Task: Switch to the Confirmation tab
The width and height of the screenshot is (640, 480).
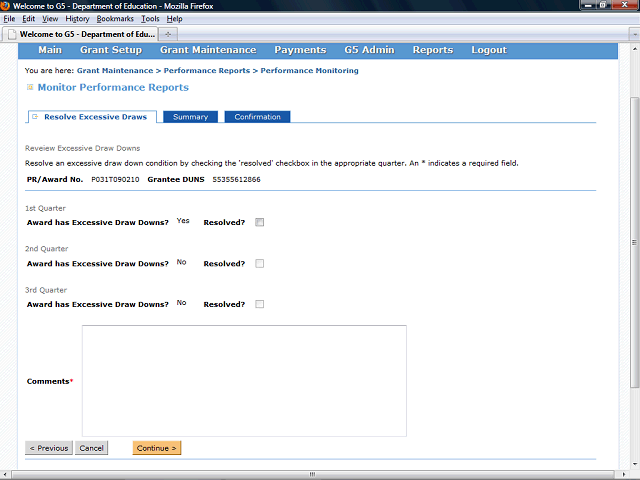Action: (x=258, y=117)
